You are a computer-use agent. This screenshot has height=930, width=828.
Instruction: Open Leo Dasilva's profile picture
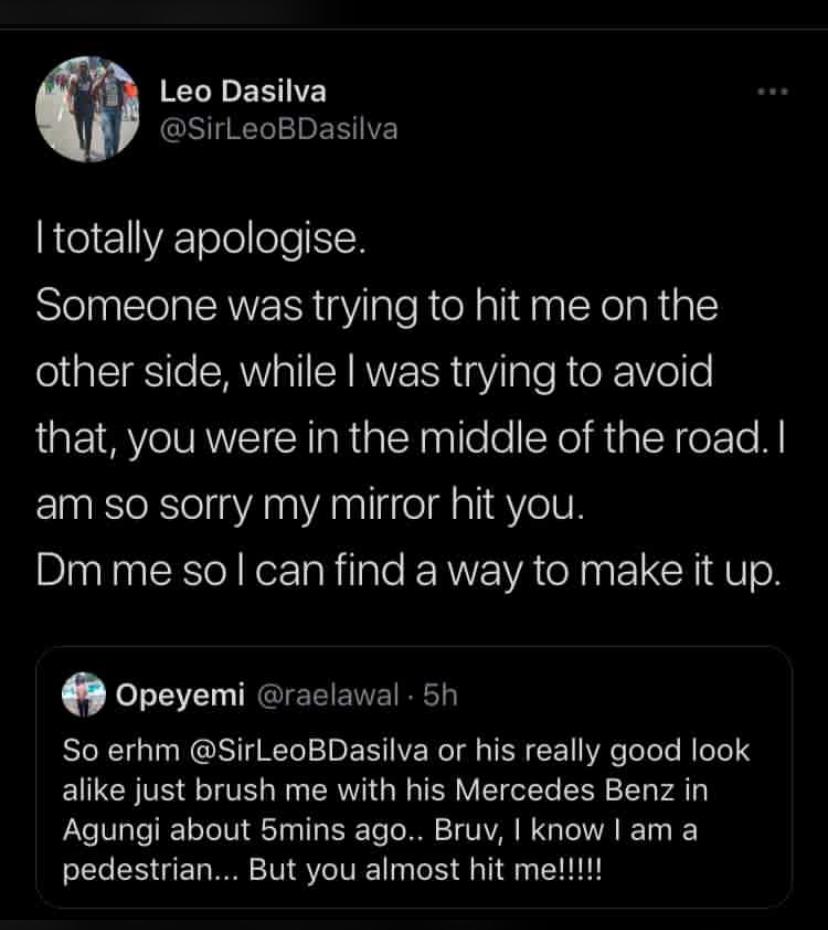89,108
